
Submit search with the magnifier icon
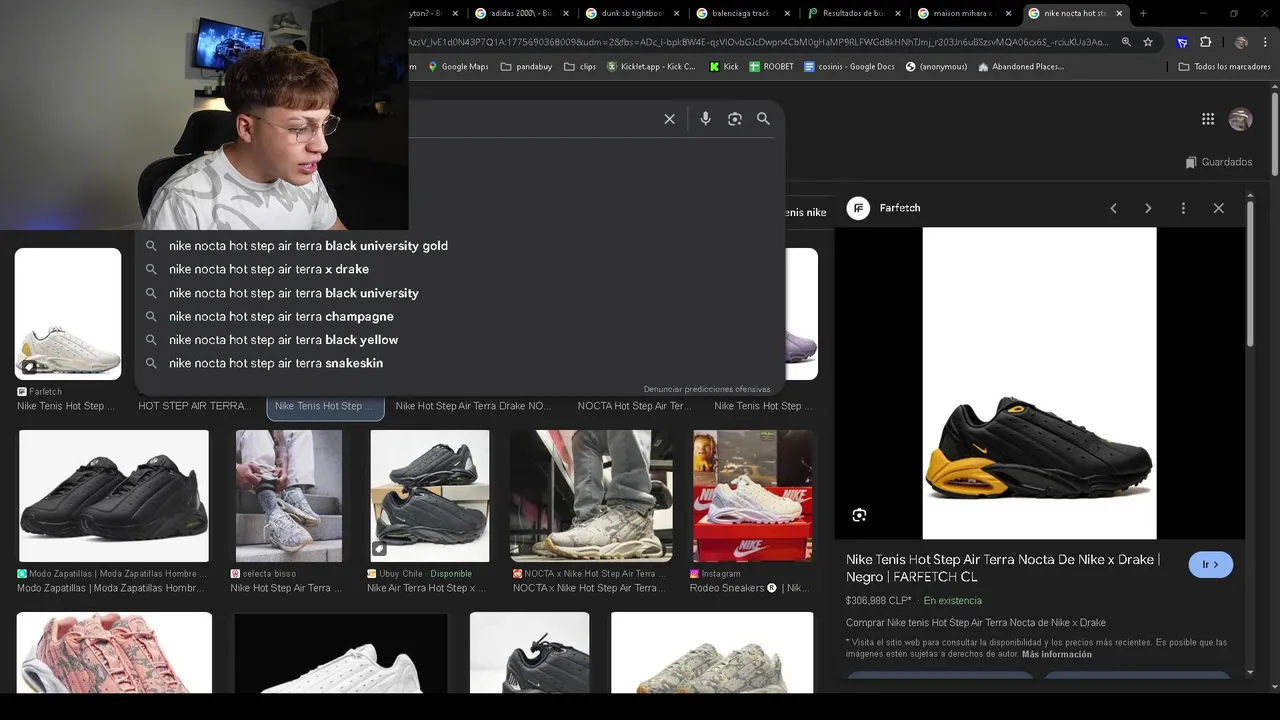pyautogui.click(x=763, y=119)
